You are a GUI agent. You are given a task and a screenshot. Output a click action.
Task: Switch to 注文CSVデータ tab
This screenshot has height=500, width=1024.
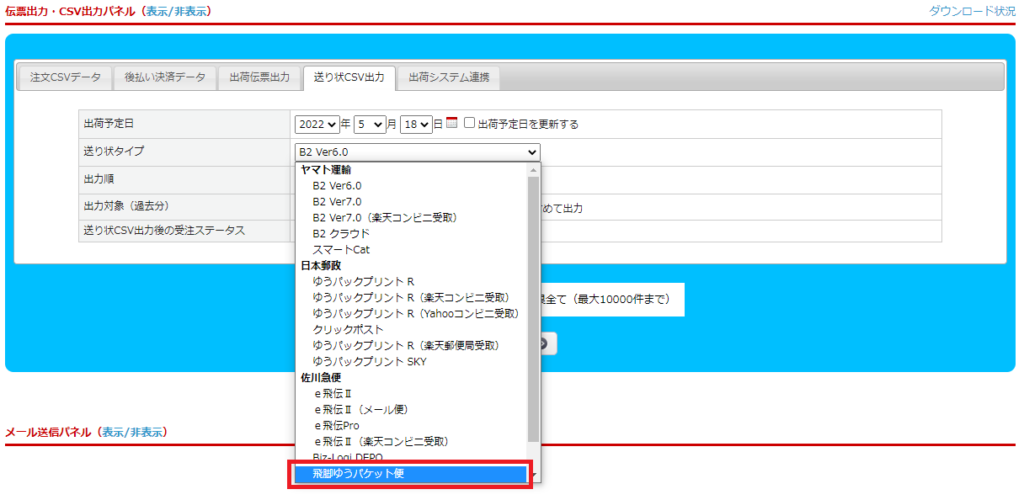point(65,77)
